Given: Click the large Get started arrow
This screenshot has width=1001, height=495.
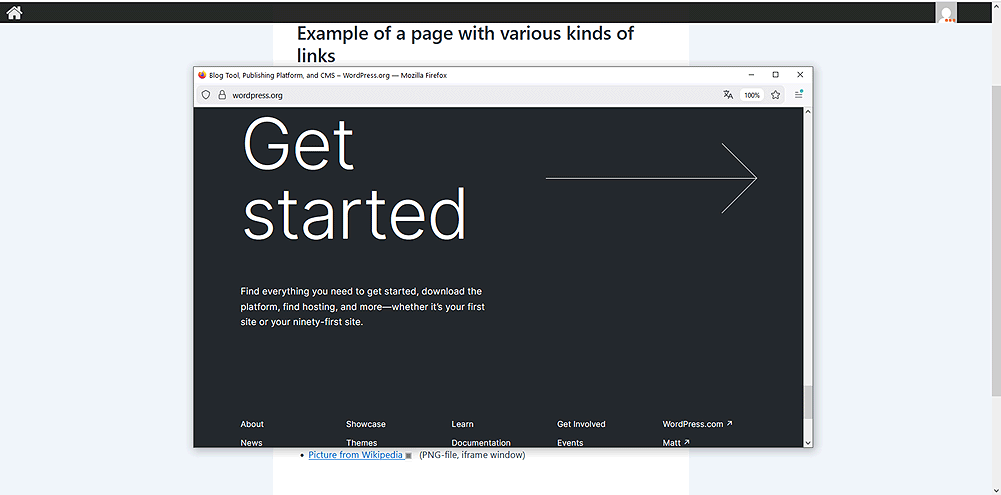Looking at the screenshot, I should [x=651, y=178].
